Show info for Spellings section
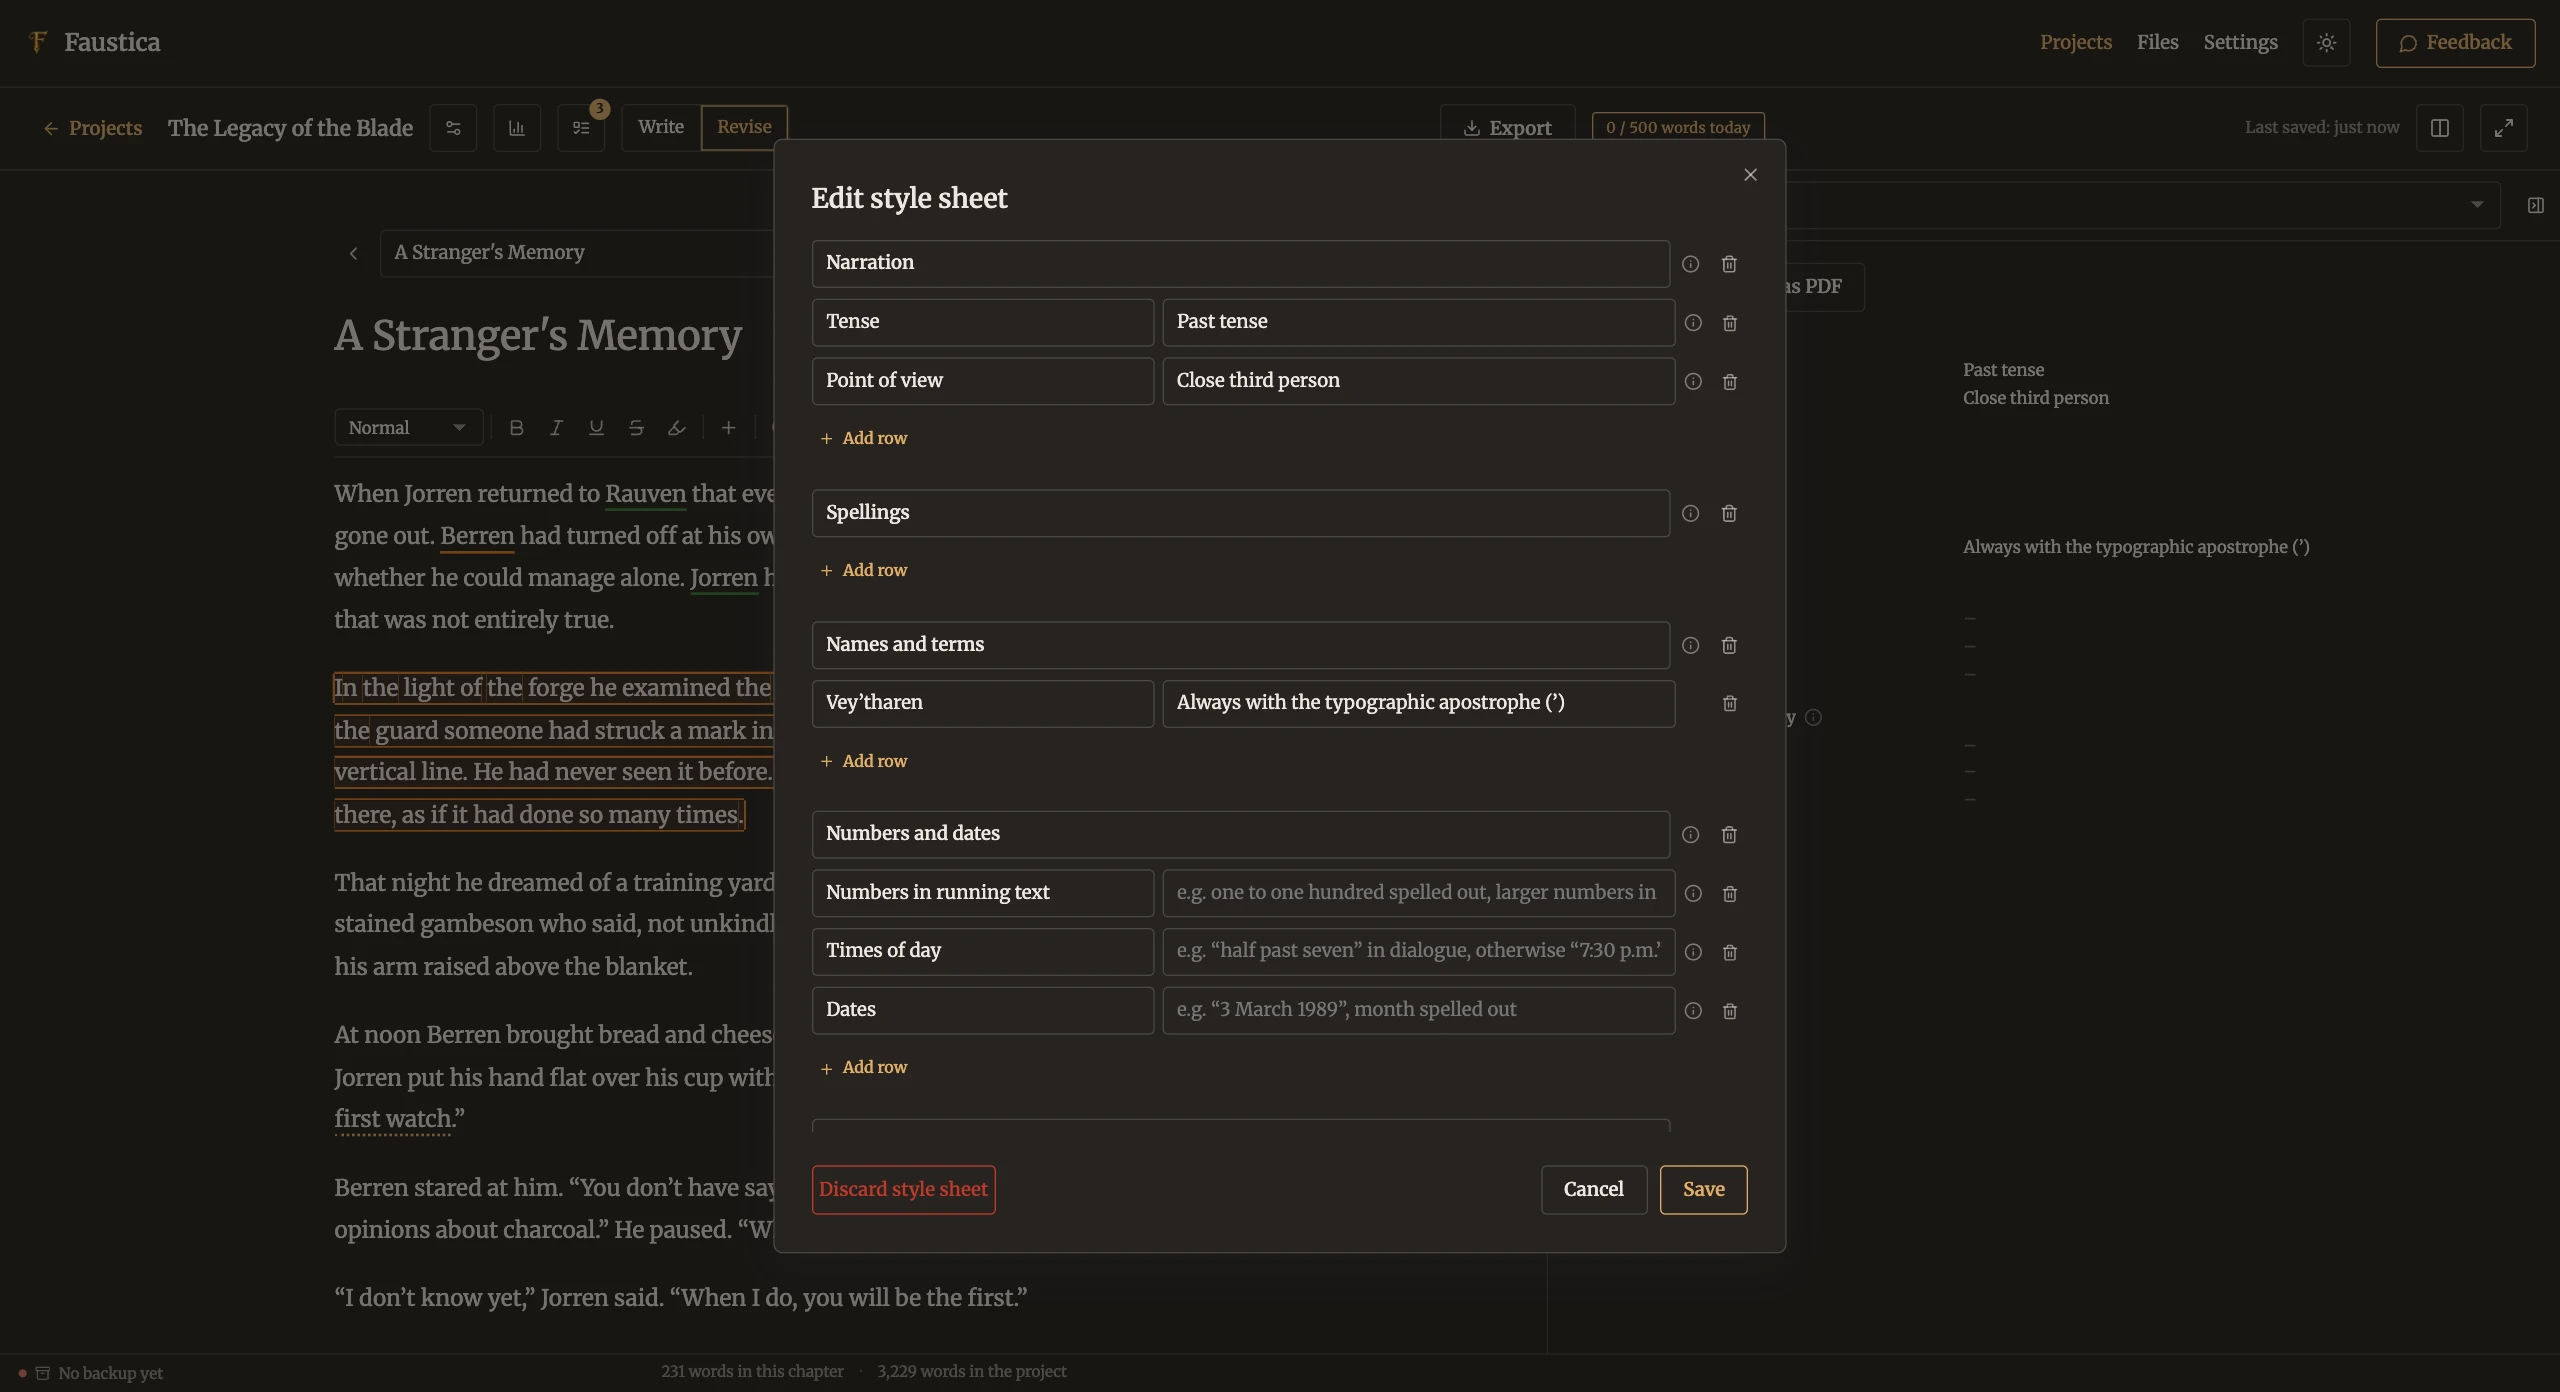The height and width of the screenshot is (1392, 2560). [1690, 513]
